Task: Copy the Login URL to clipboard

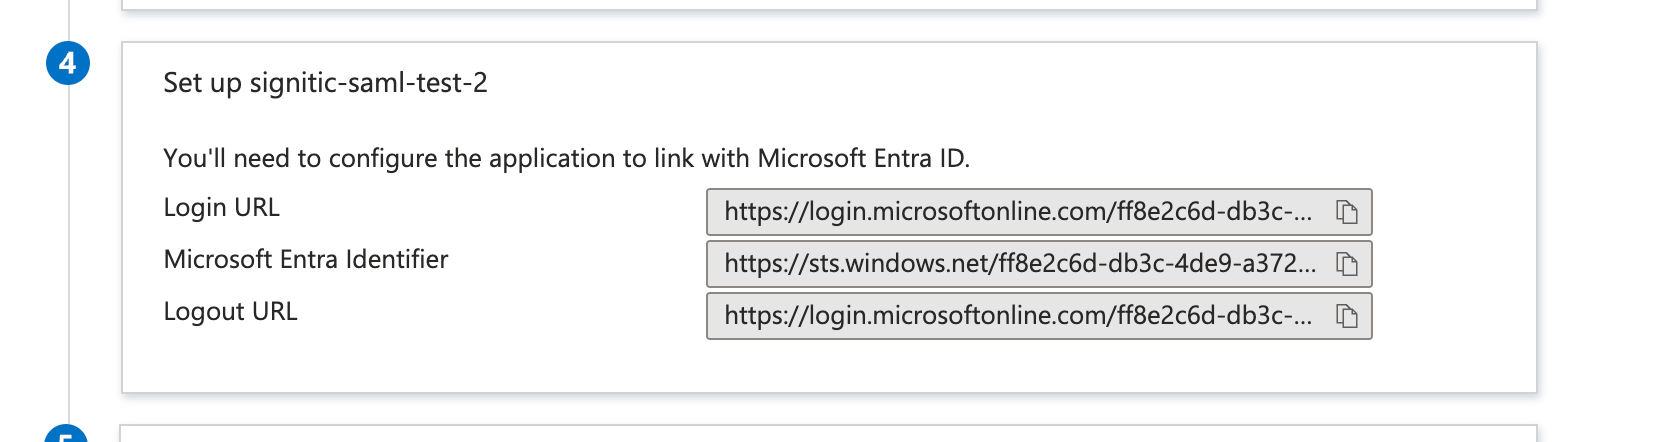Action: pos(1347,212)
